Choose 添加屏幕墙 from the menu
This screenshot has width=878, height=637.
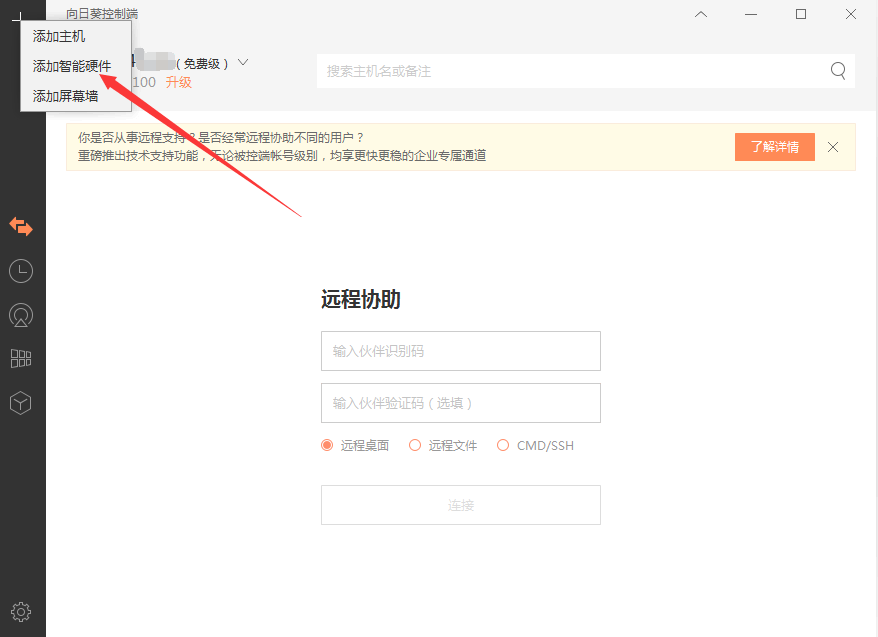[x=76, y=96]
